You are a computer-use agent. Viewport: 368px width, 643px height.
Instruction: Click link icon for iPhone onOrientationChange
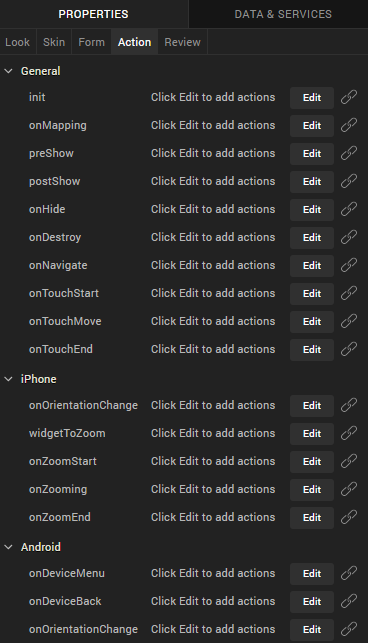coord(349,406)
